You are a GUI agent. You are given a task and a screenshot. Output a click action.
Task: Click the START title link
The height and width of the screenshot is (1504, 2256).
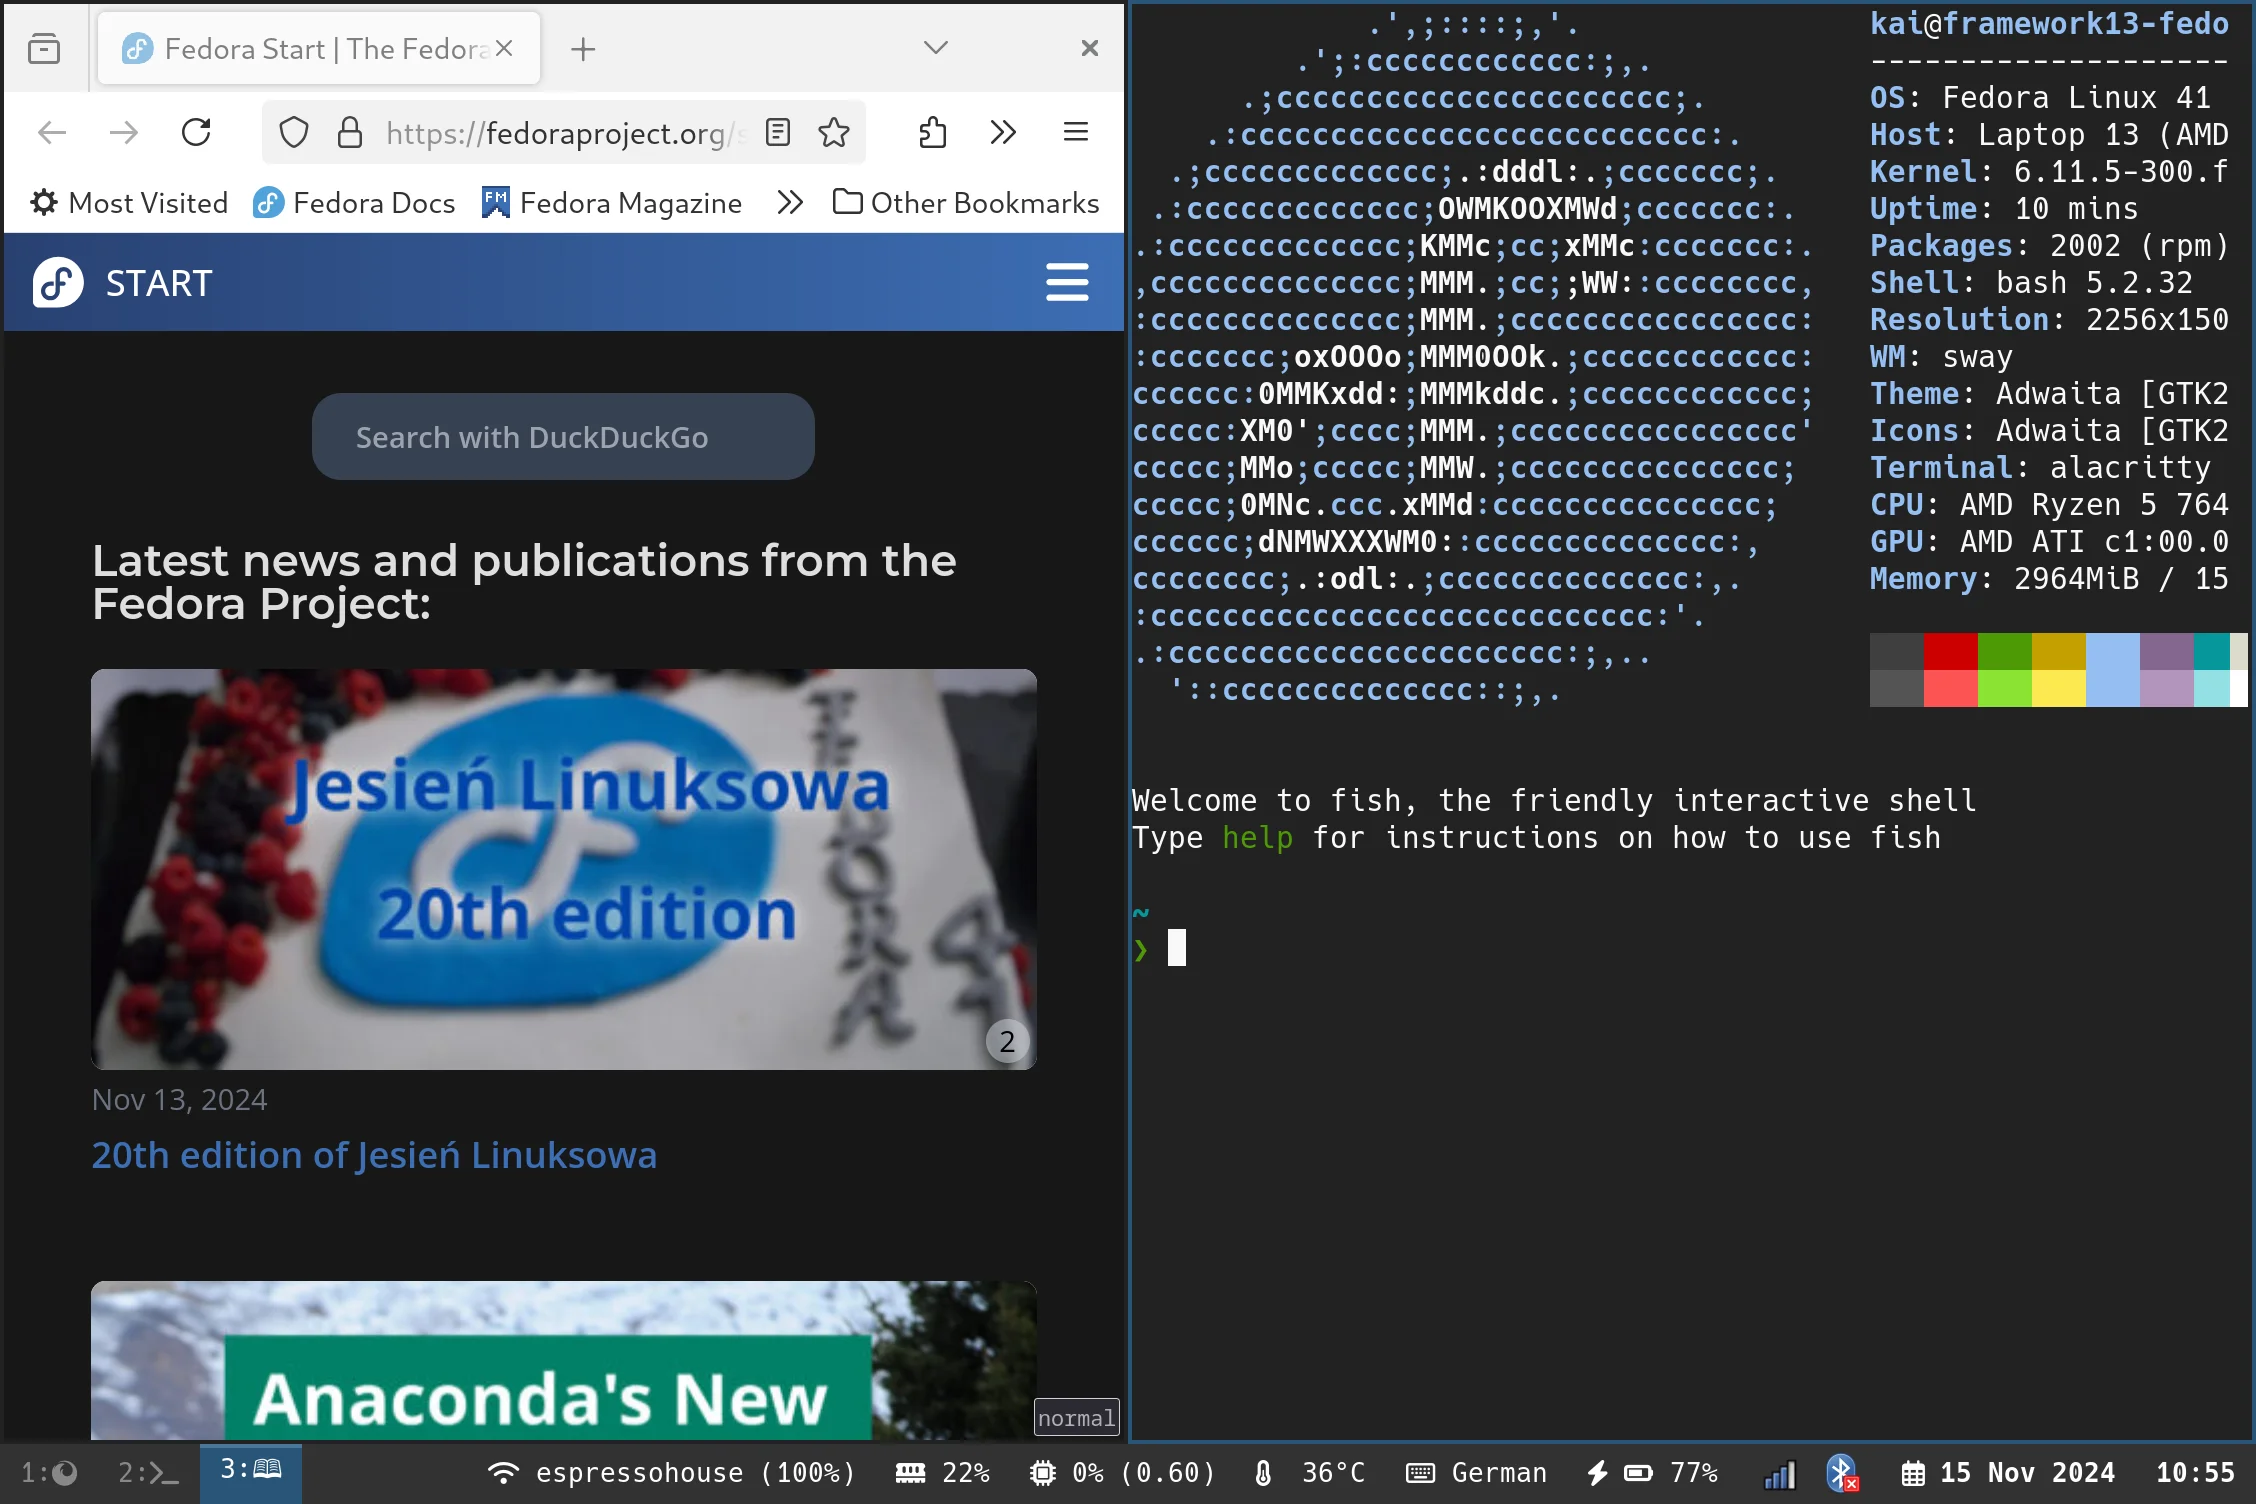pos(159,283)
